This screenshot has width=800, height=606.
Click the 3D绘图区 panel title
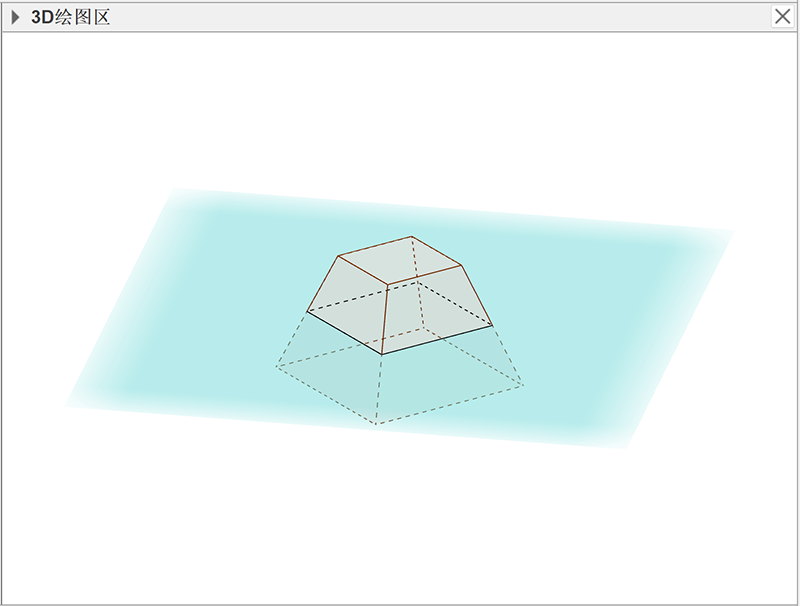coord(70,17)
